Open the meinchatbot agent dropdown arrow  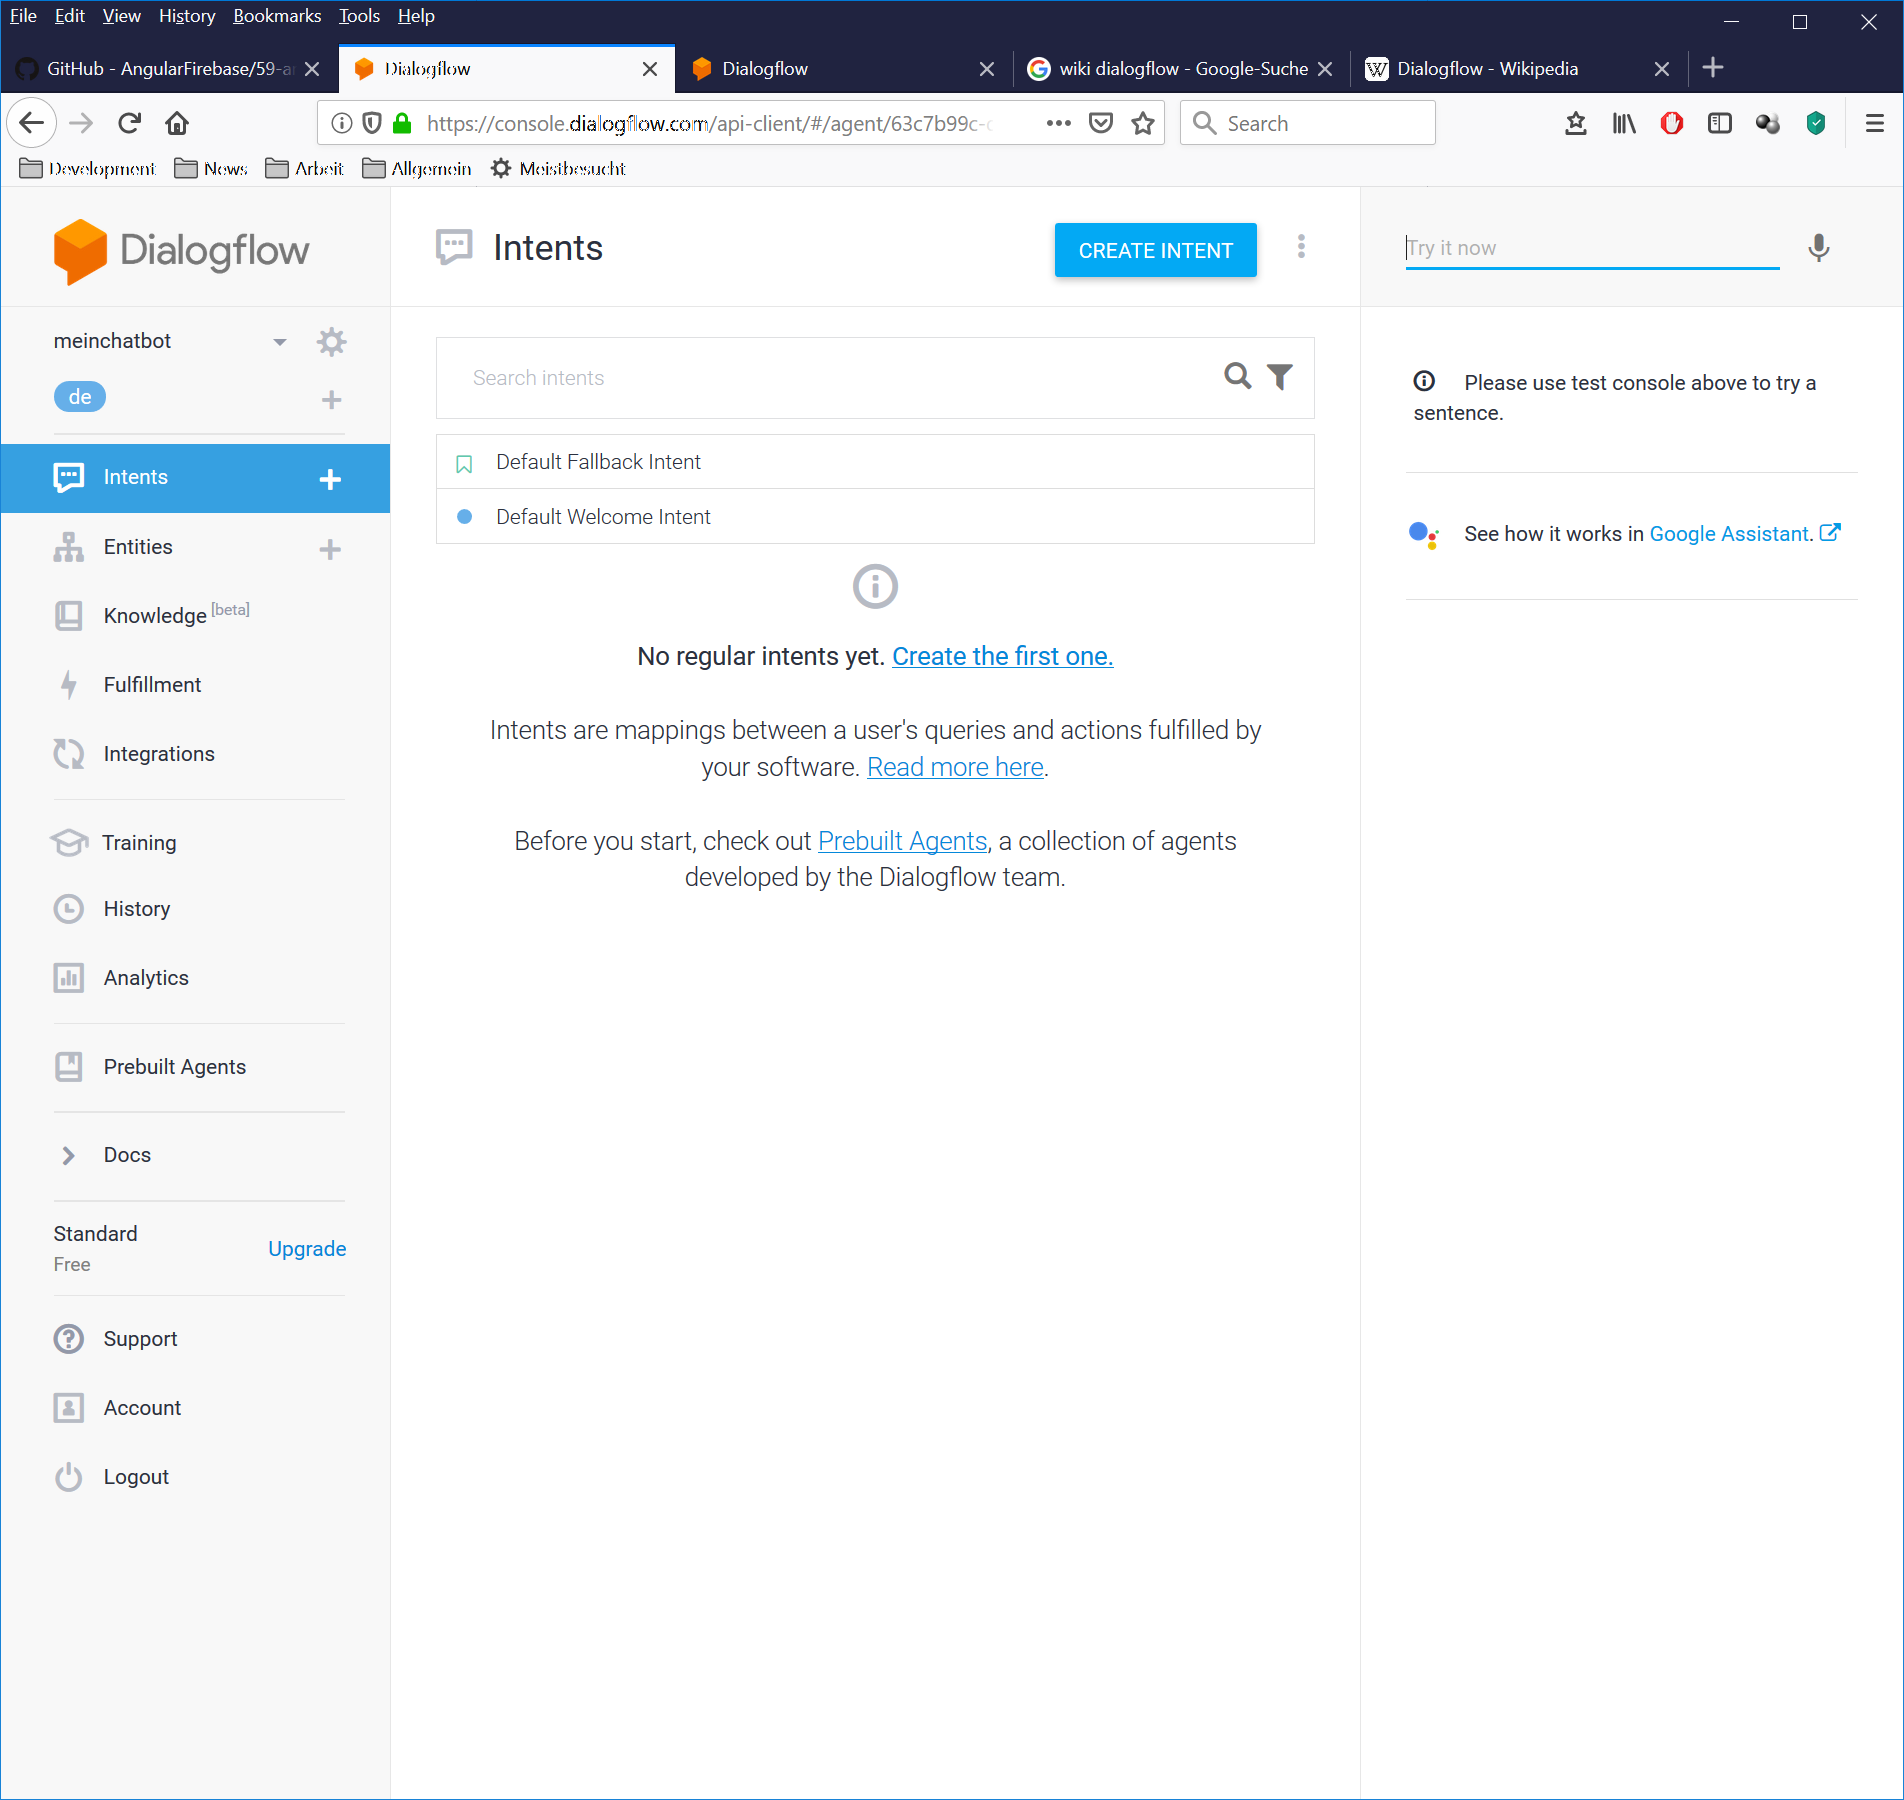pyautogui.click(x=280, y=342)
